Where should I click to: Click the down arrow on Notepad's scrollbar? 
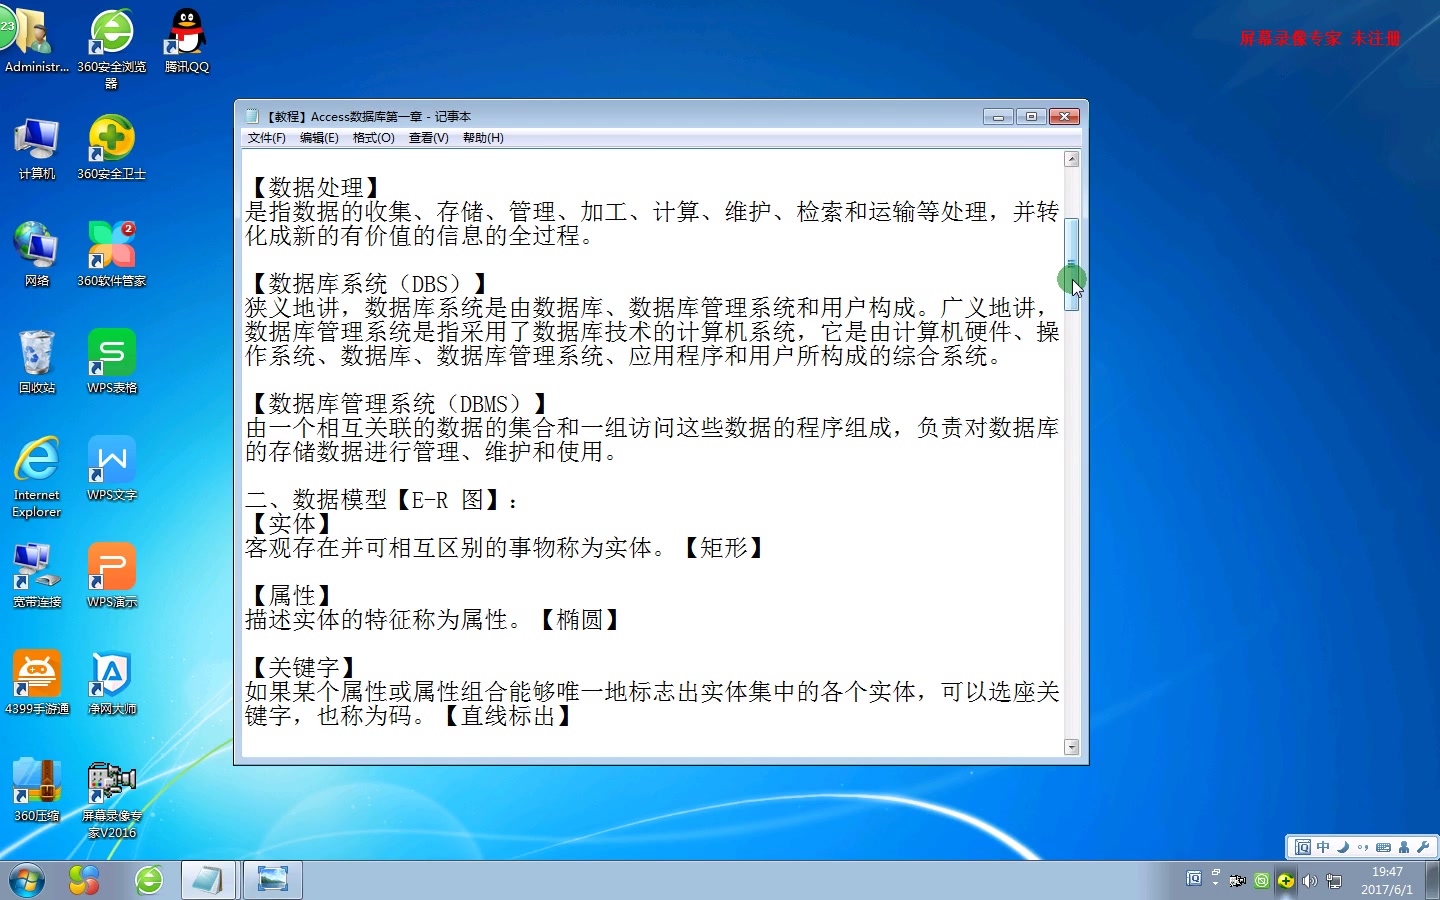click(x=1071, y=747)
